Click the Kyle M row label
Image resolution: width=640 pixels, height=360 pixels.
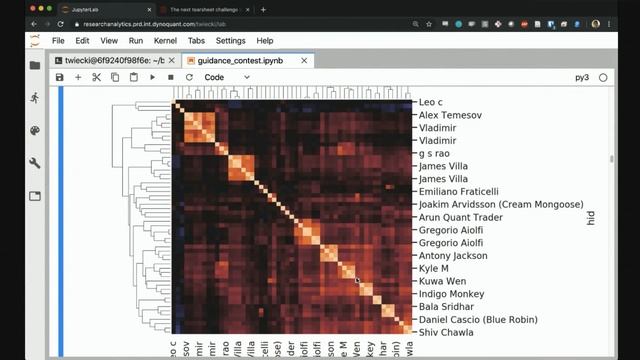click(433, 268)
